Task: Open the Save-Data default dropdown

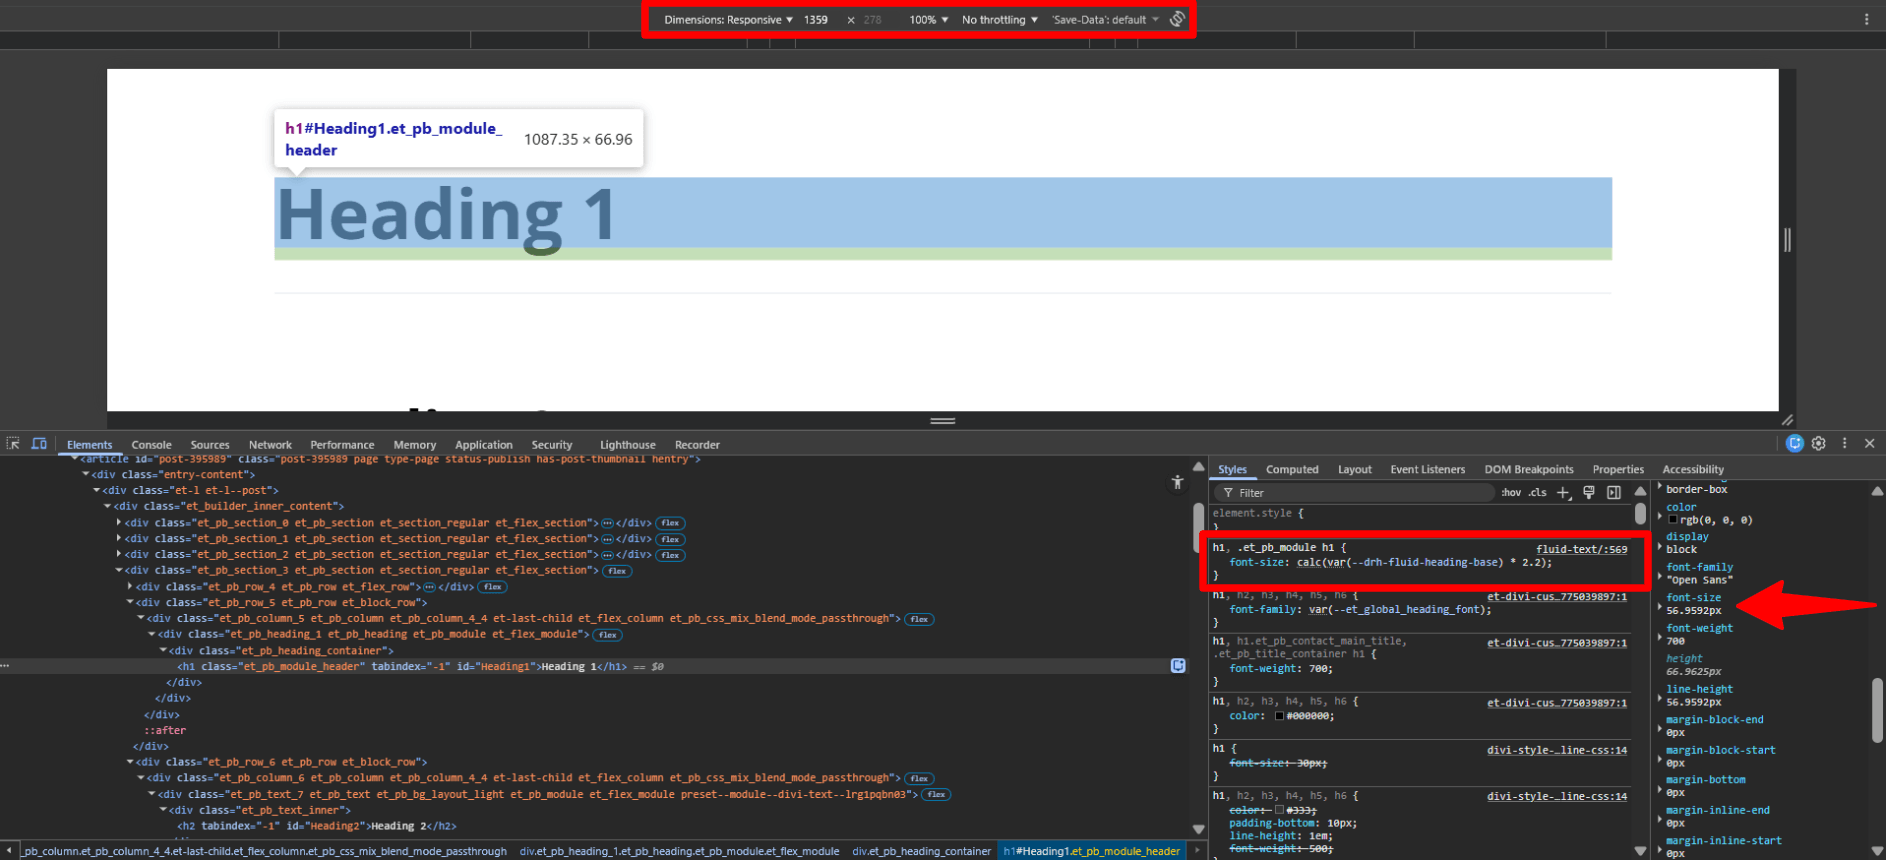Action: click(1105, 20)
